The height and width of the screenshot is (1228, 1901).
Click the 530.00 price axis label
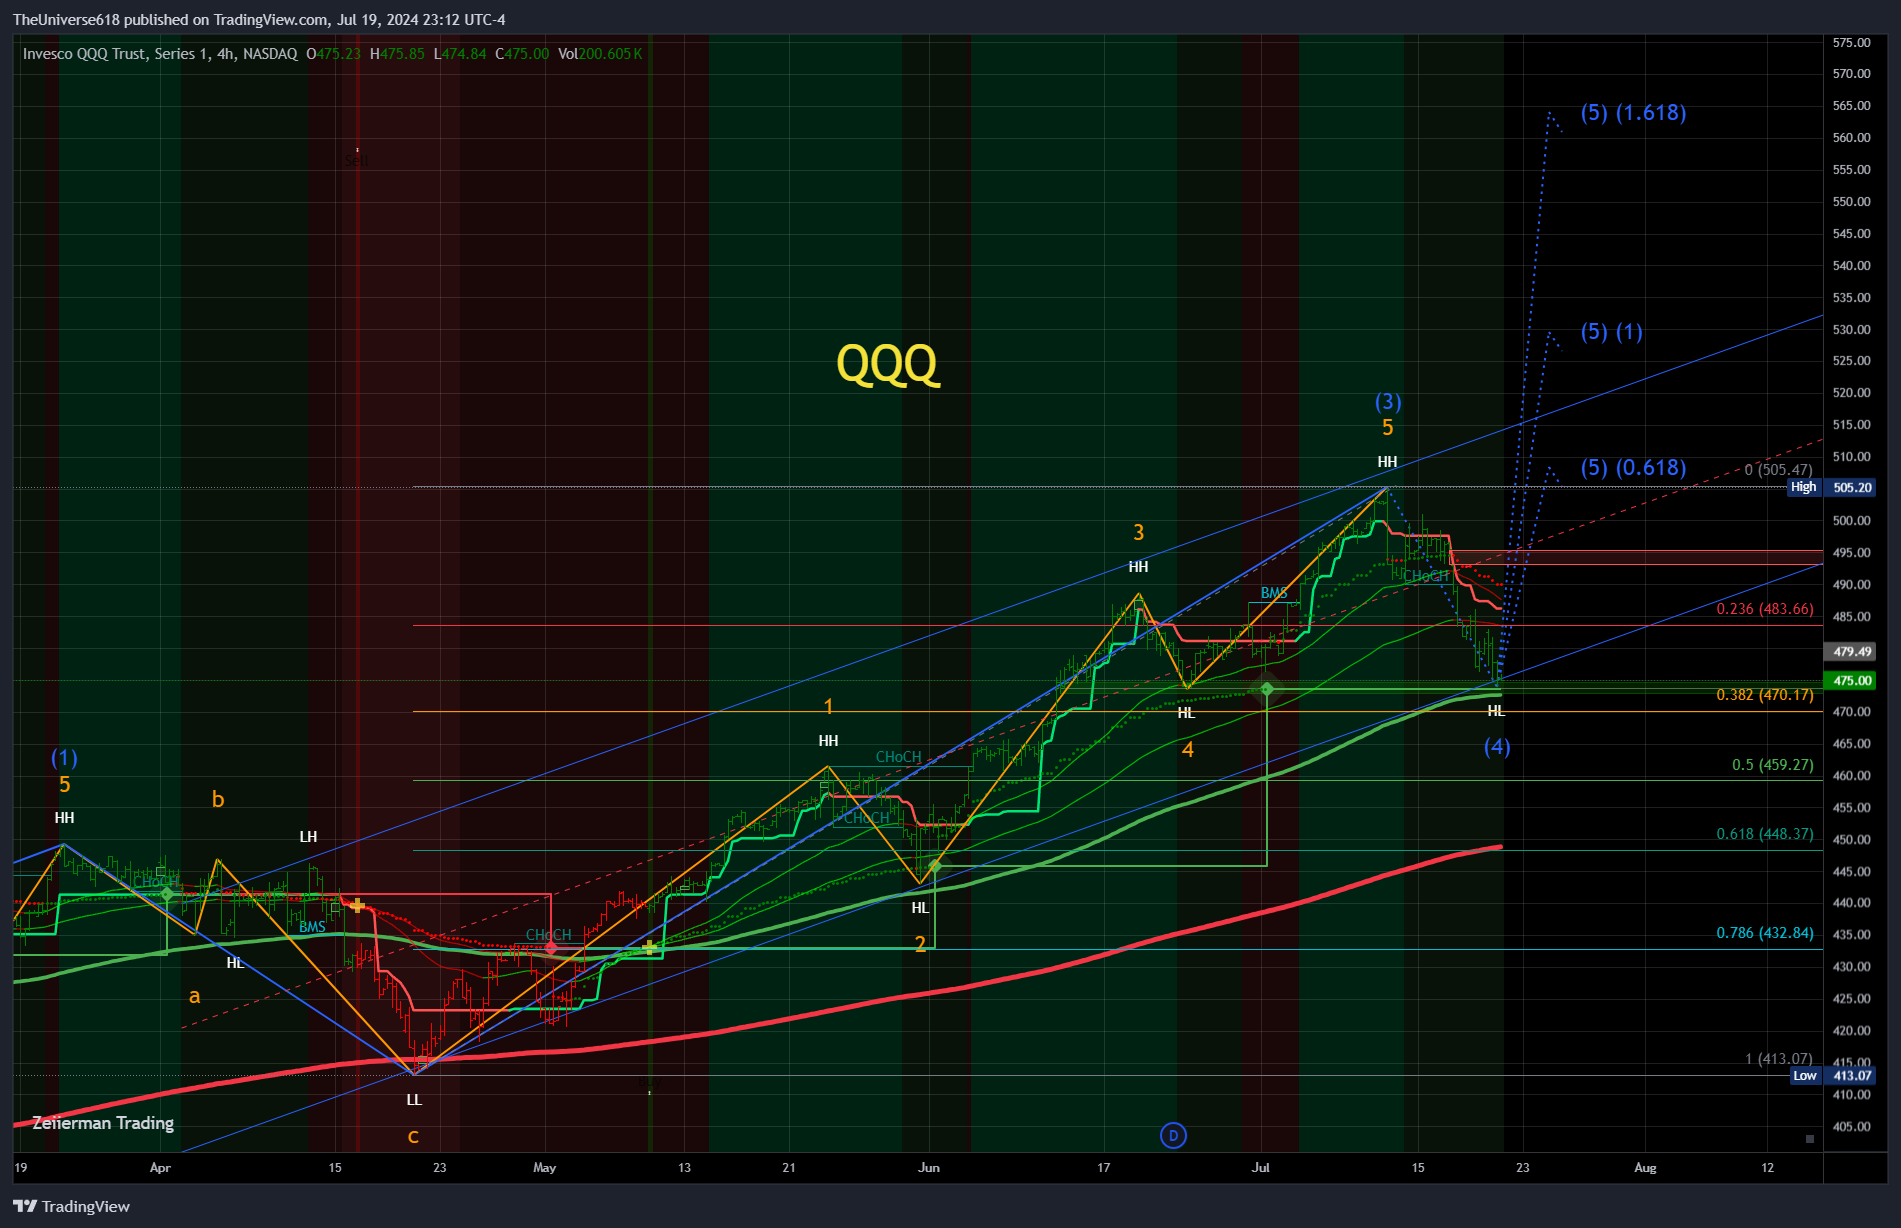1851,330
